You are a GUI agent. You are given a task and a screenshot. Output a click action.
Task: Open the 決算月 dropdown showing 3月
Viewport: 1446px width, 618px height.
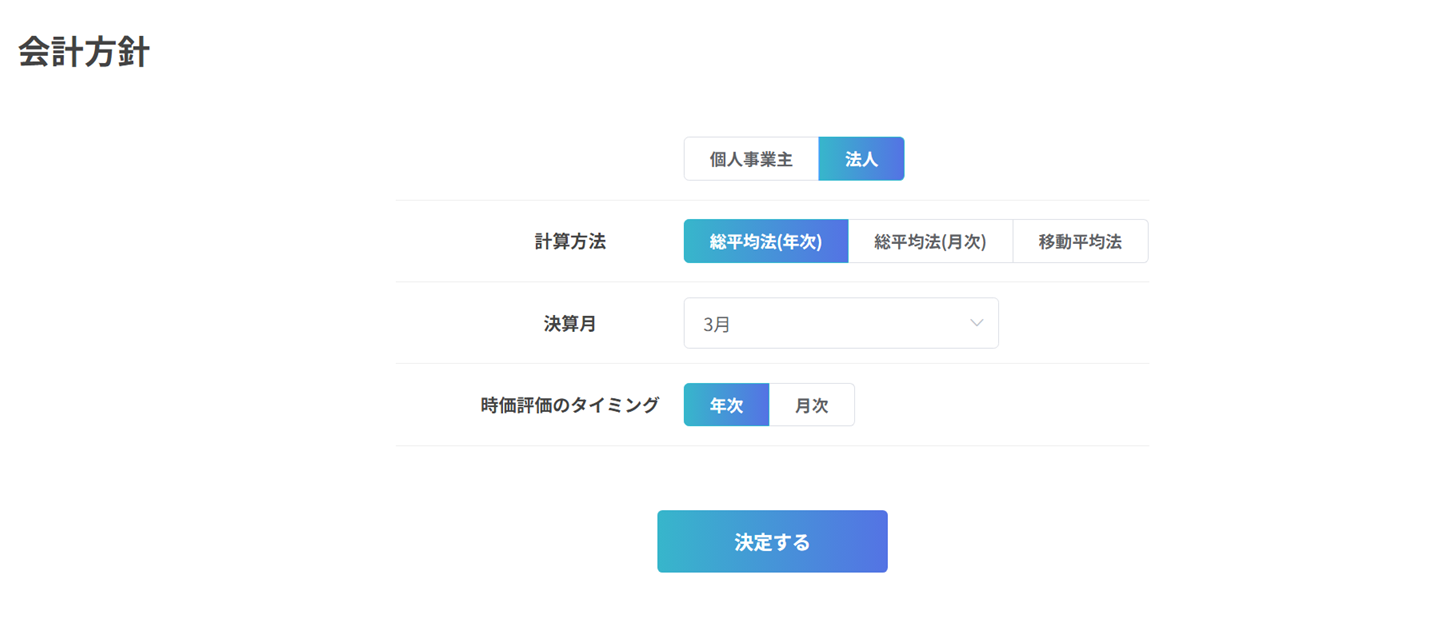point(841,323)
